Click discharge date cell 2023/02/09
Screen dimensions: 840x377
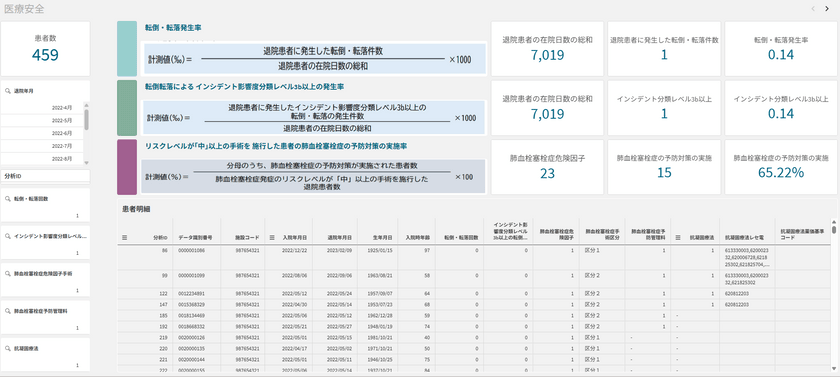tap(339, 250)
